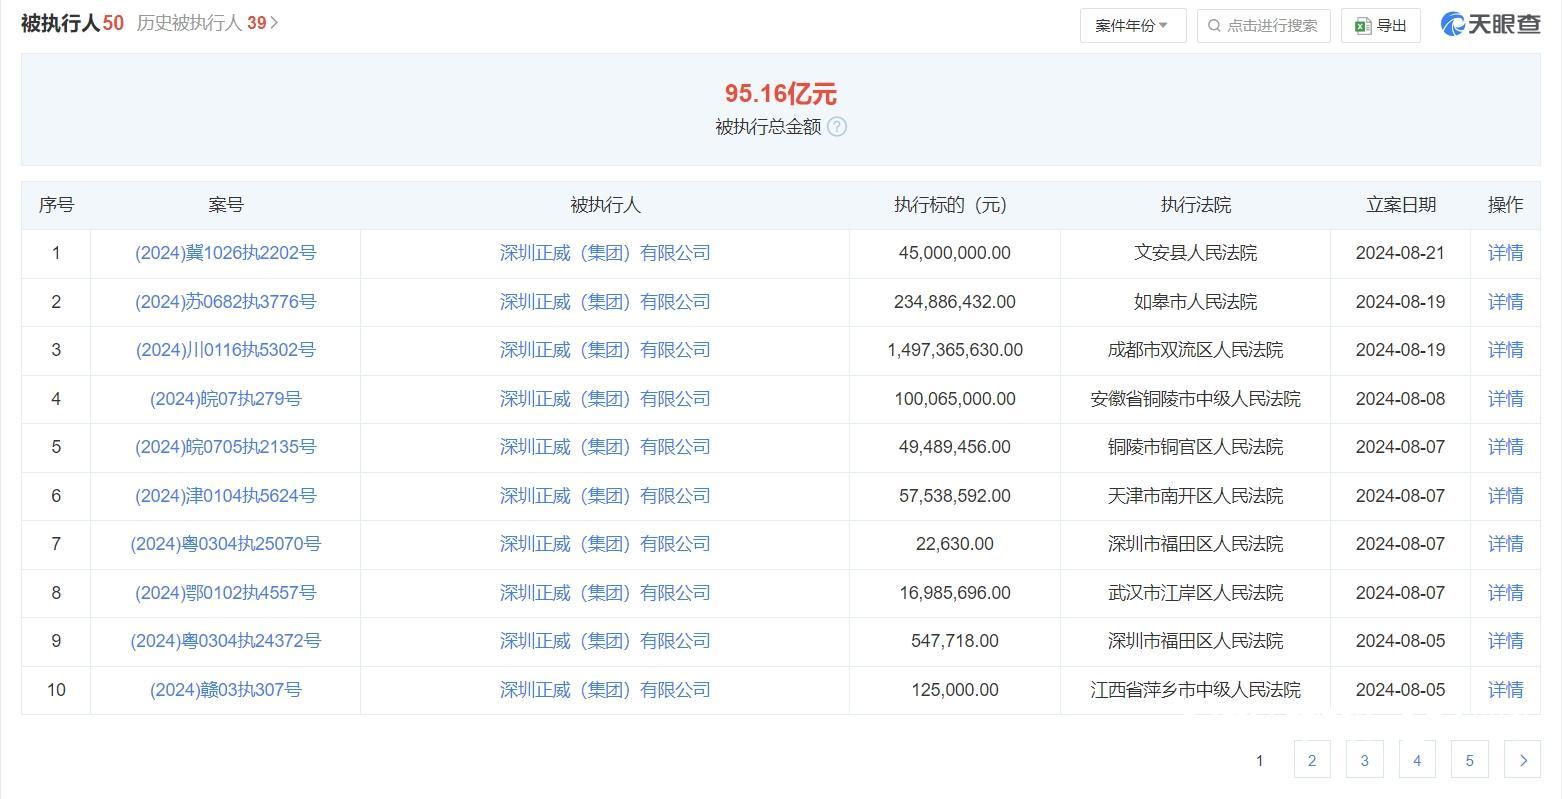This screenshot has width=1562, height=799.
Task: Click the next page arrow
Action: click(1522, 760)
